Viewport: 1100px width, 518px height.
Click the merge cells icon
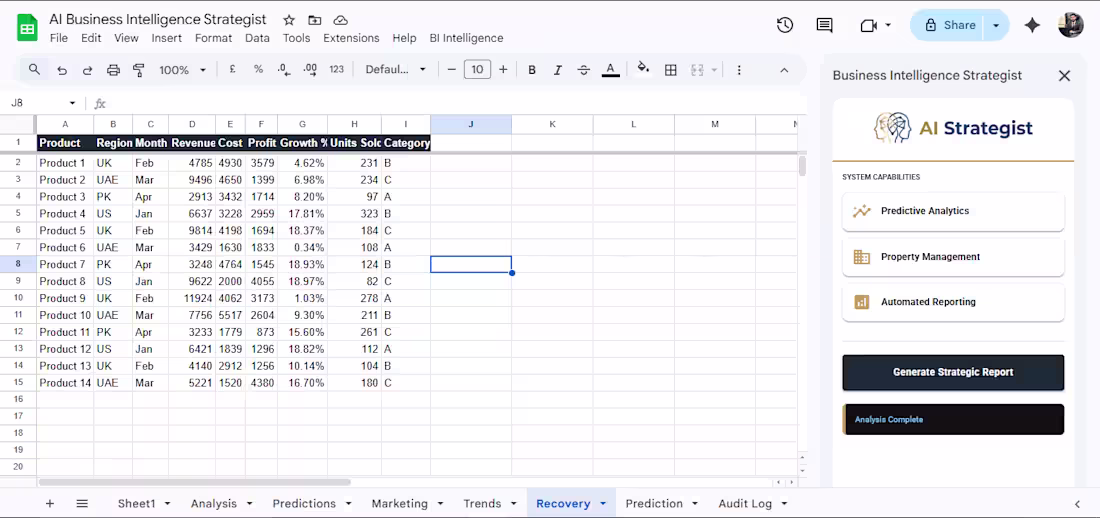(697, 70)
